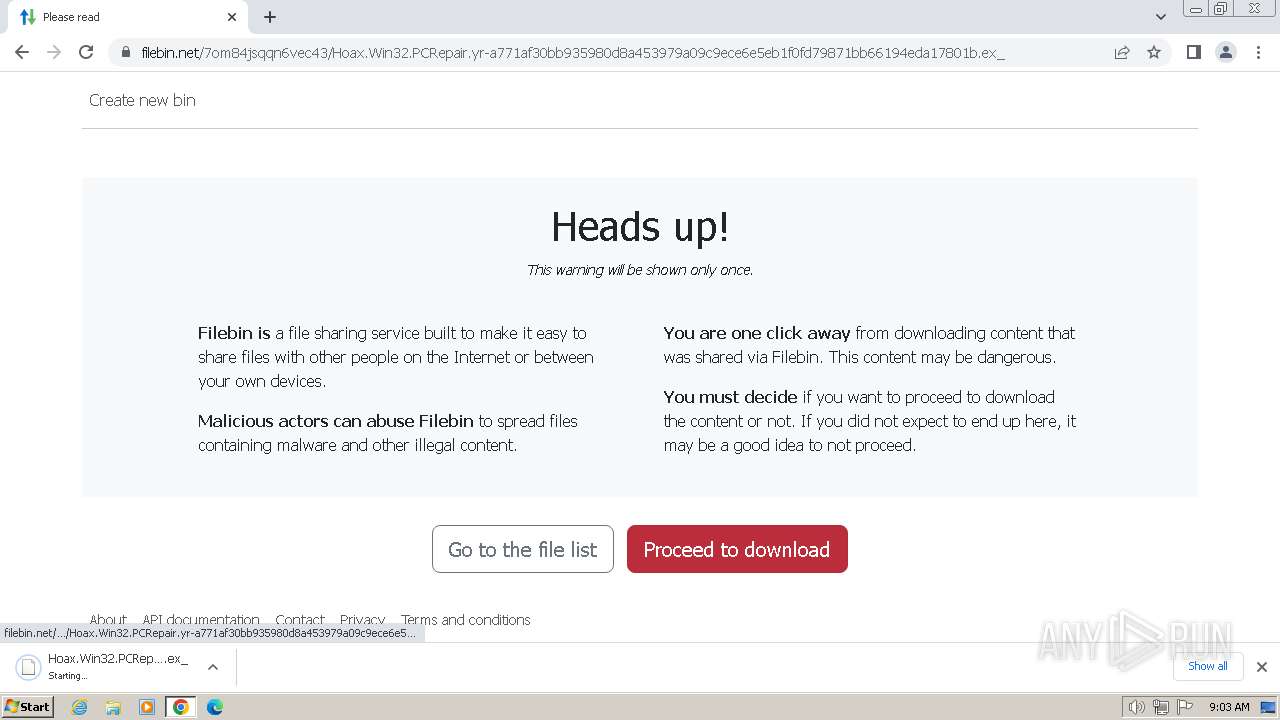This screenshot has height=720, width=1280.
Task: Open the Create new bin link
Action: 142,100
